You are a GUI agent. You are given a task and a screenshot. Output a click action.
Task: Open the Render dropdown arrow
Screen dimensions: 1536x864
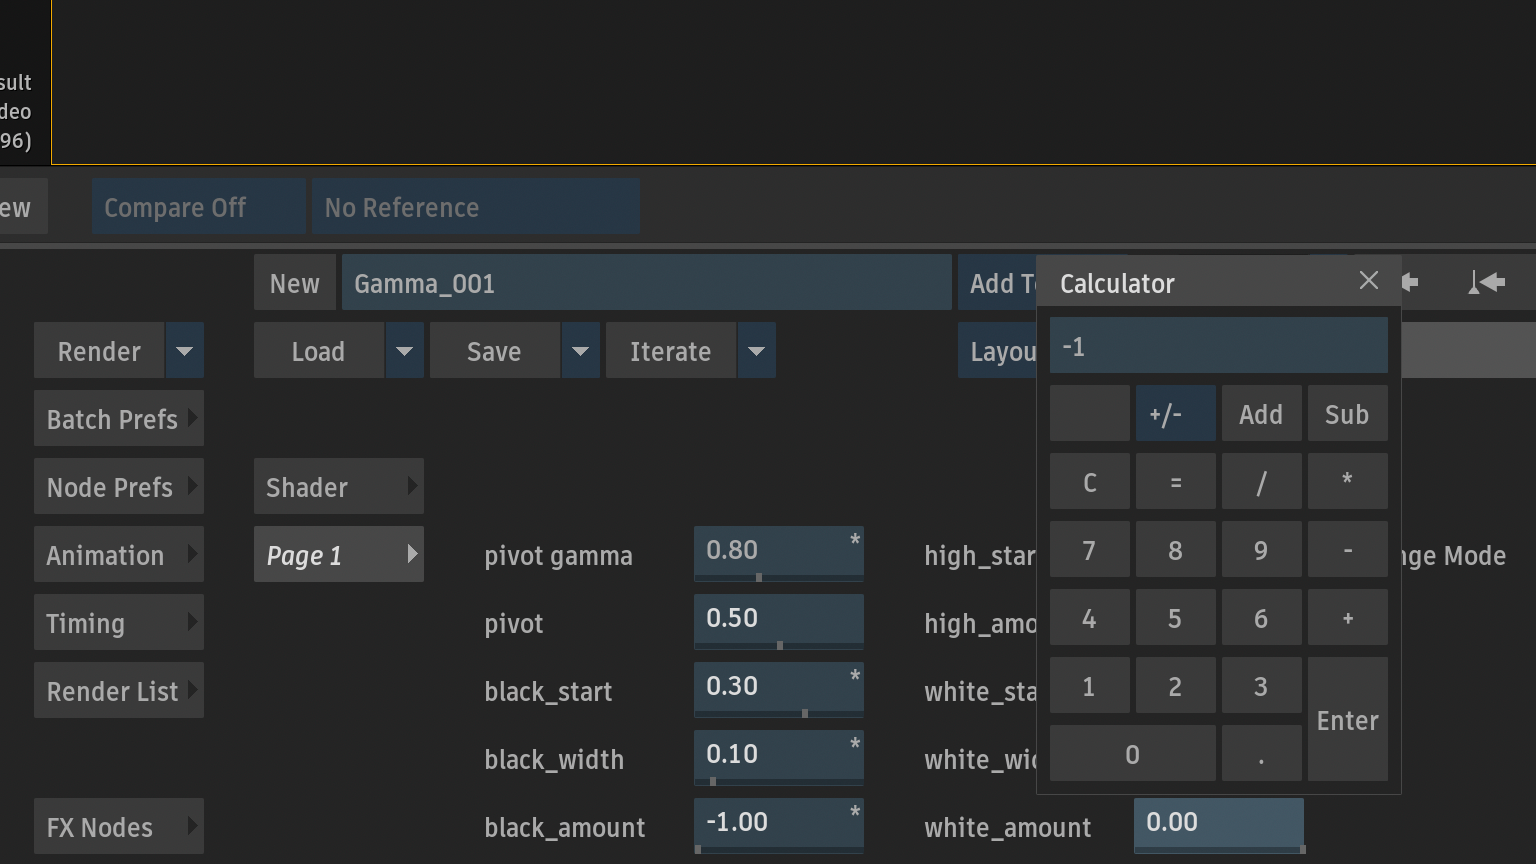click(x=184, y=350)
